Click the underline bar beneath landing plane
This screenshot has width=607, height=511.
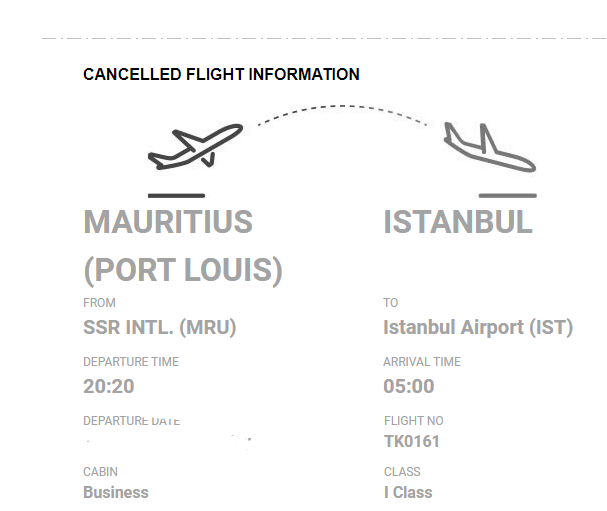tap(508, 195)
